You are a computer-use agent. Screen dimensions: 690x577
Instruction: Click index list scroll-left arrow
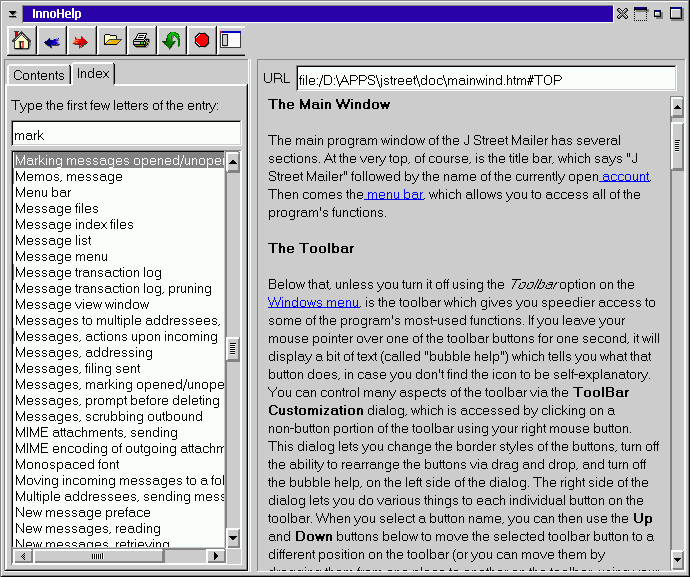(23, 556)
